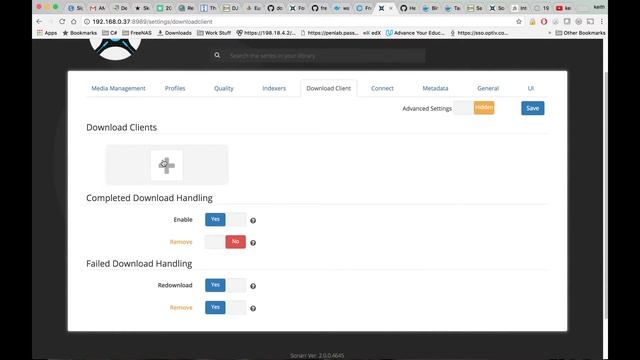Focus the series search input field

pyautogui.click(x=327, y=56)
